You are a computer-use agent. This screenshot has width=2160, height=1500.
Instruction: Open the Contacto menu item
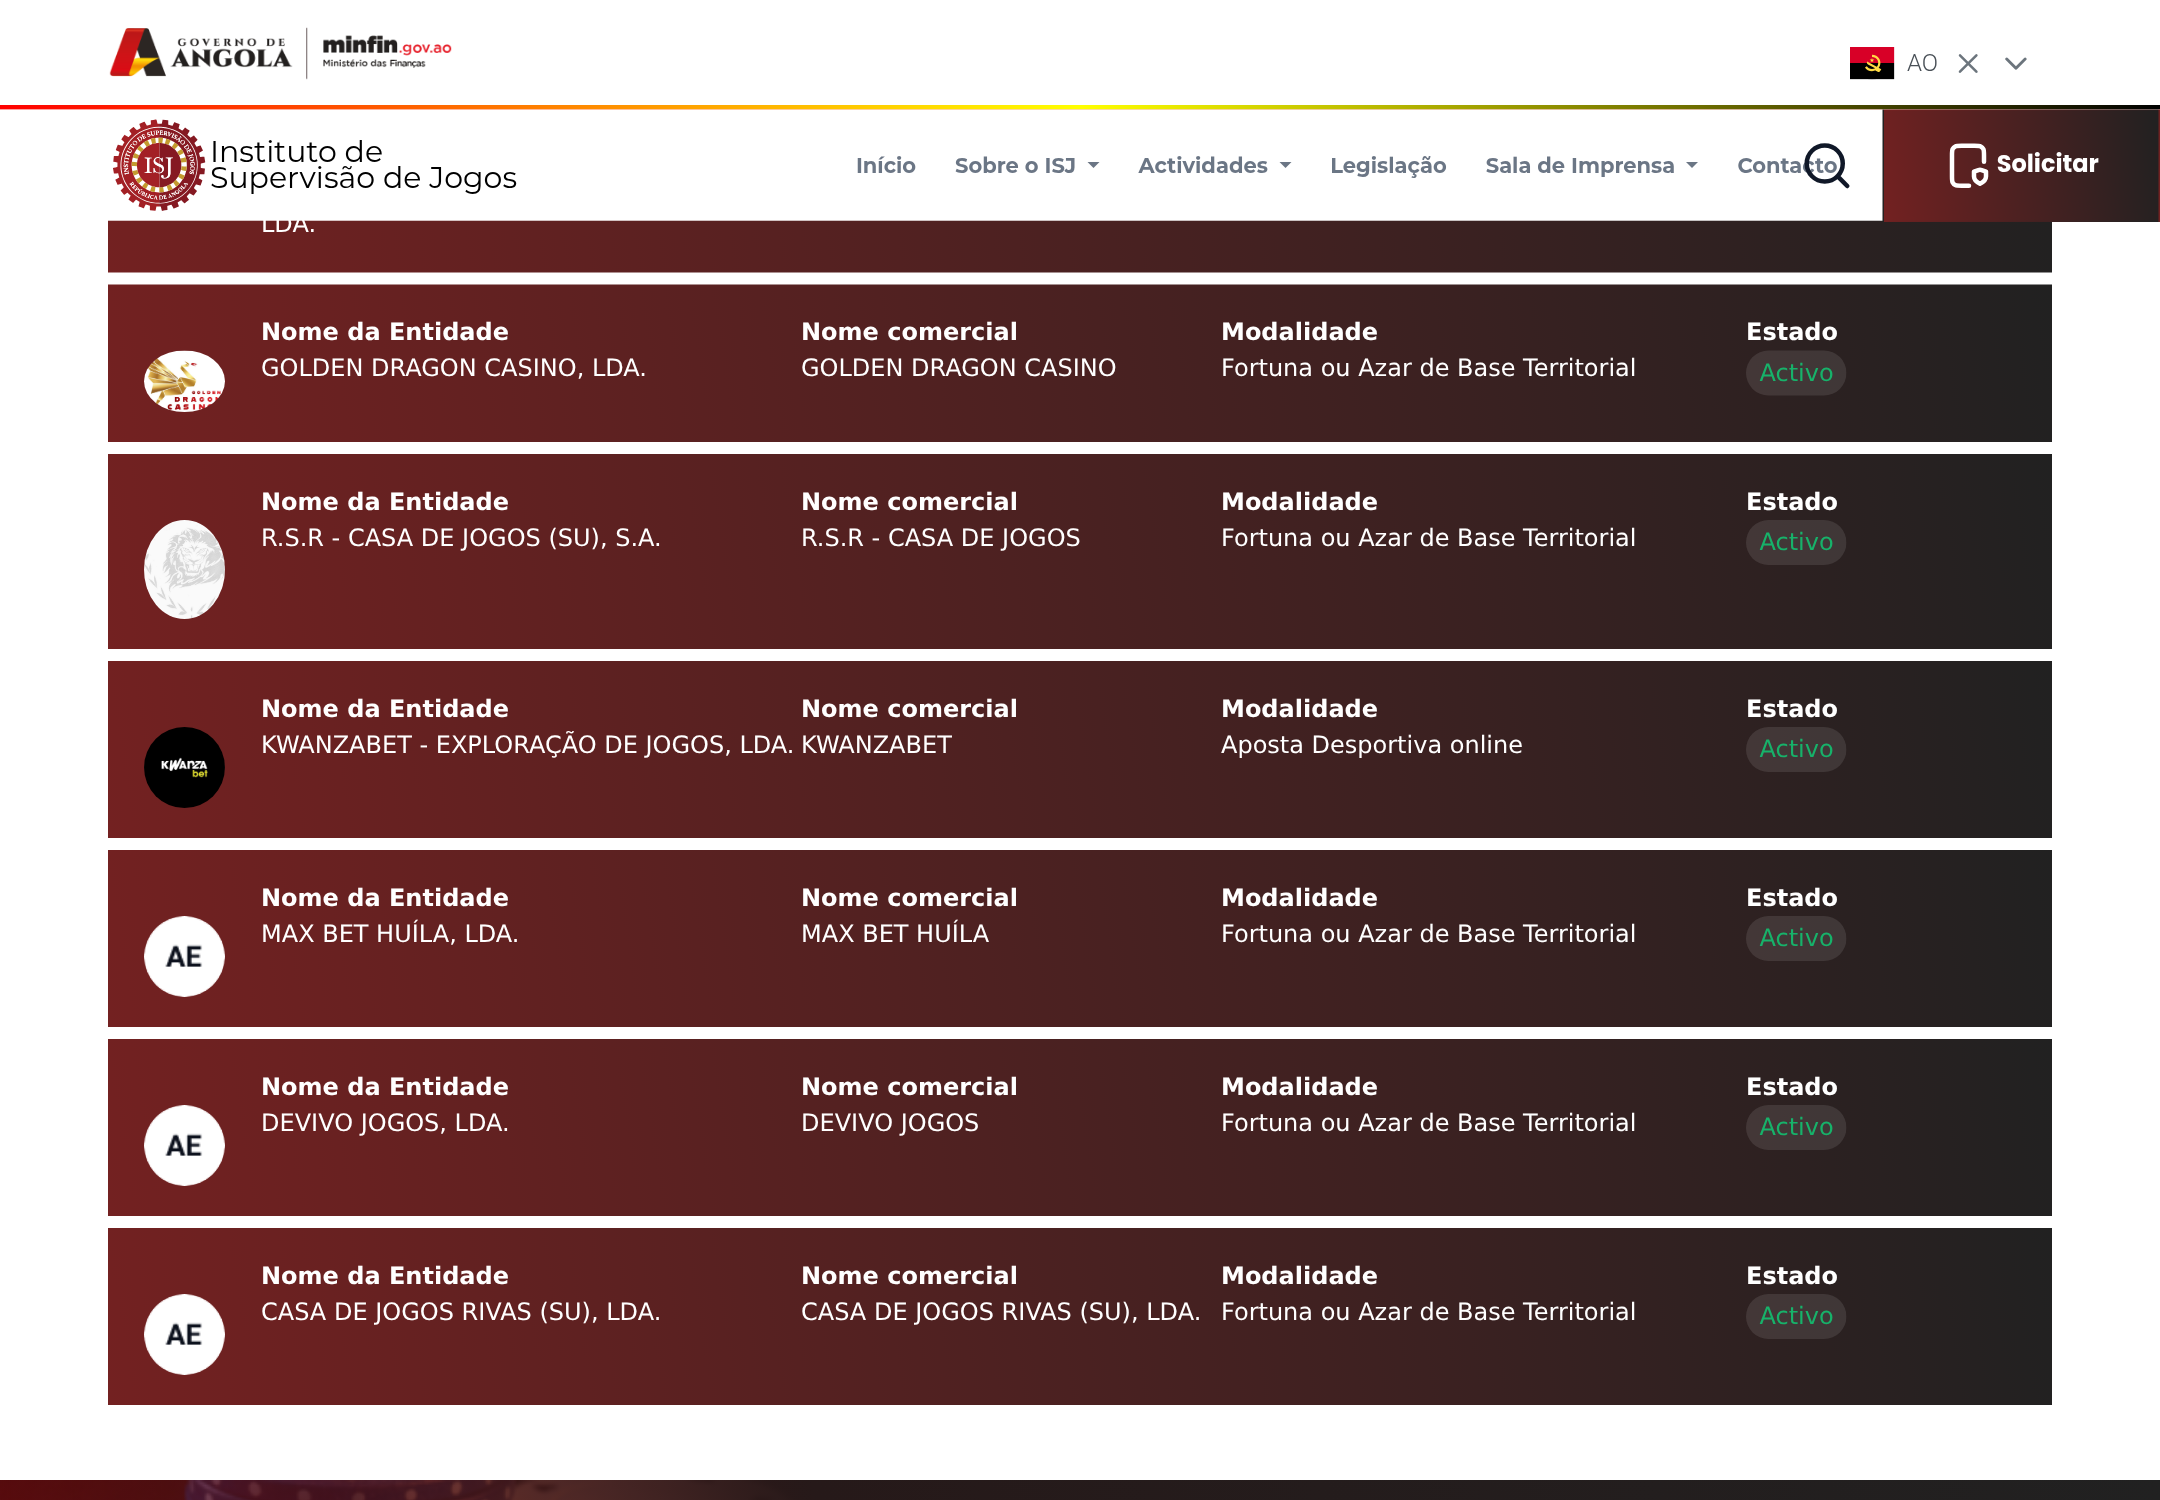click(1787, 165)
